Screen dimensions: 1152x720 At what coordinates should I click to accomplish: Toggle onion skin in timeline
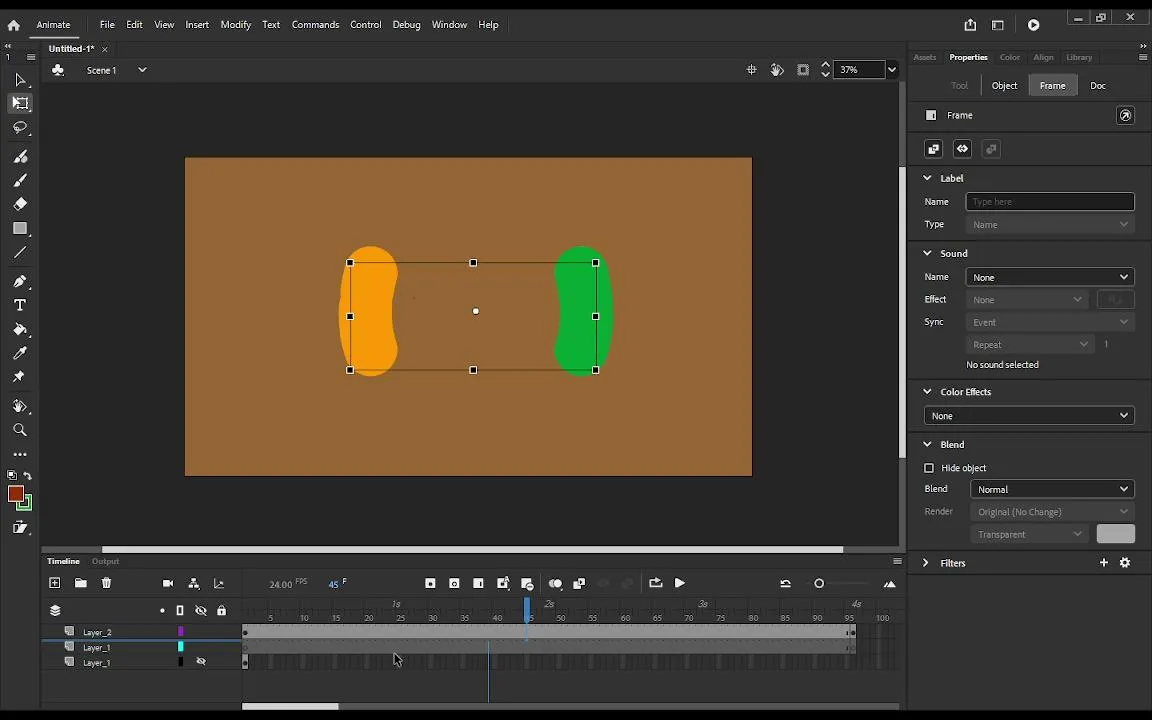point(555,583)
